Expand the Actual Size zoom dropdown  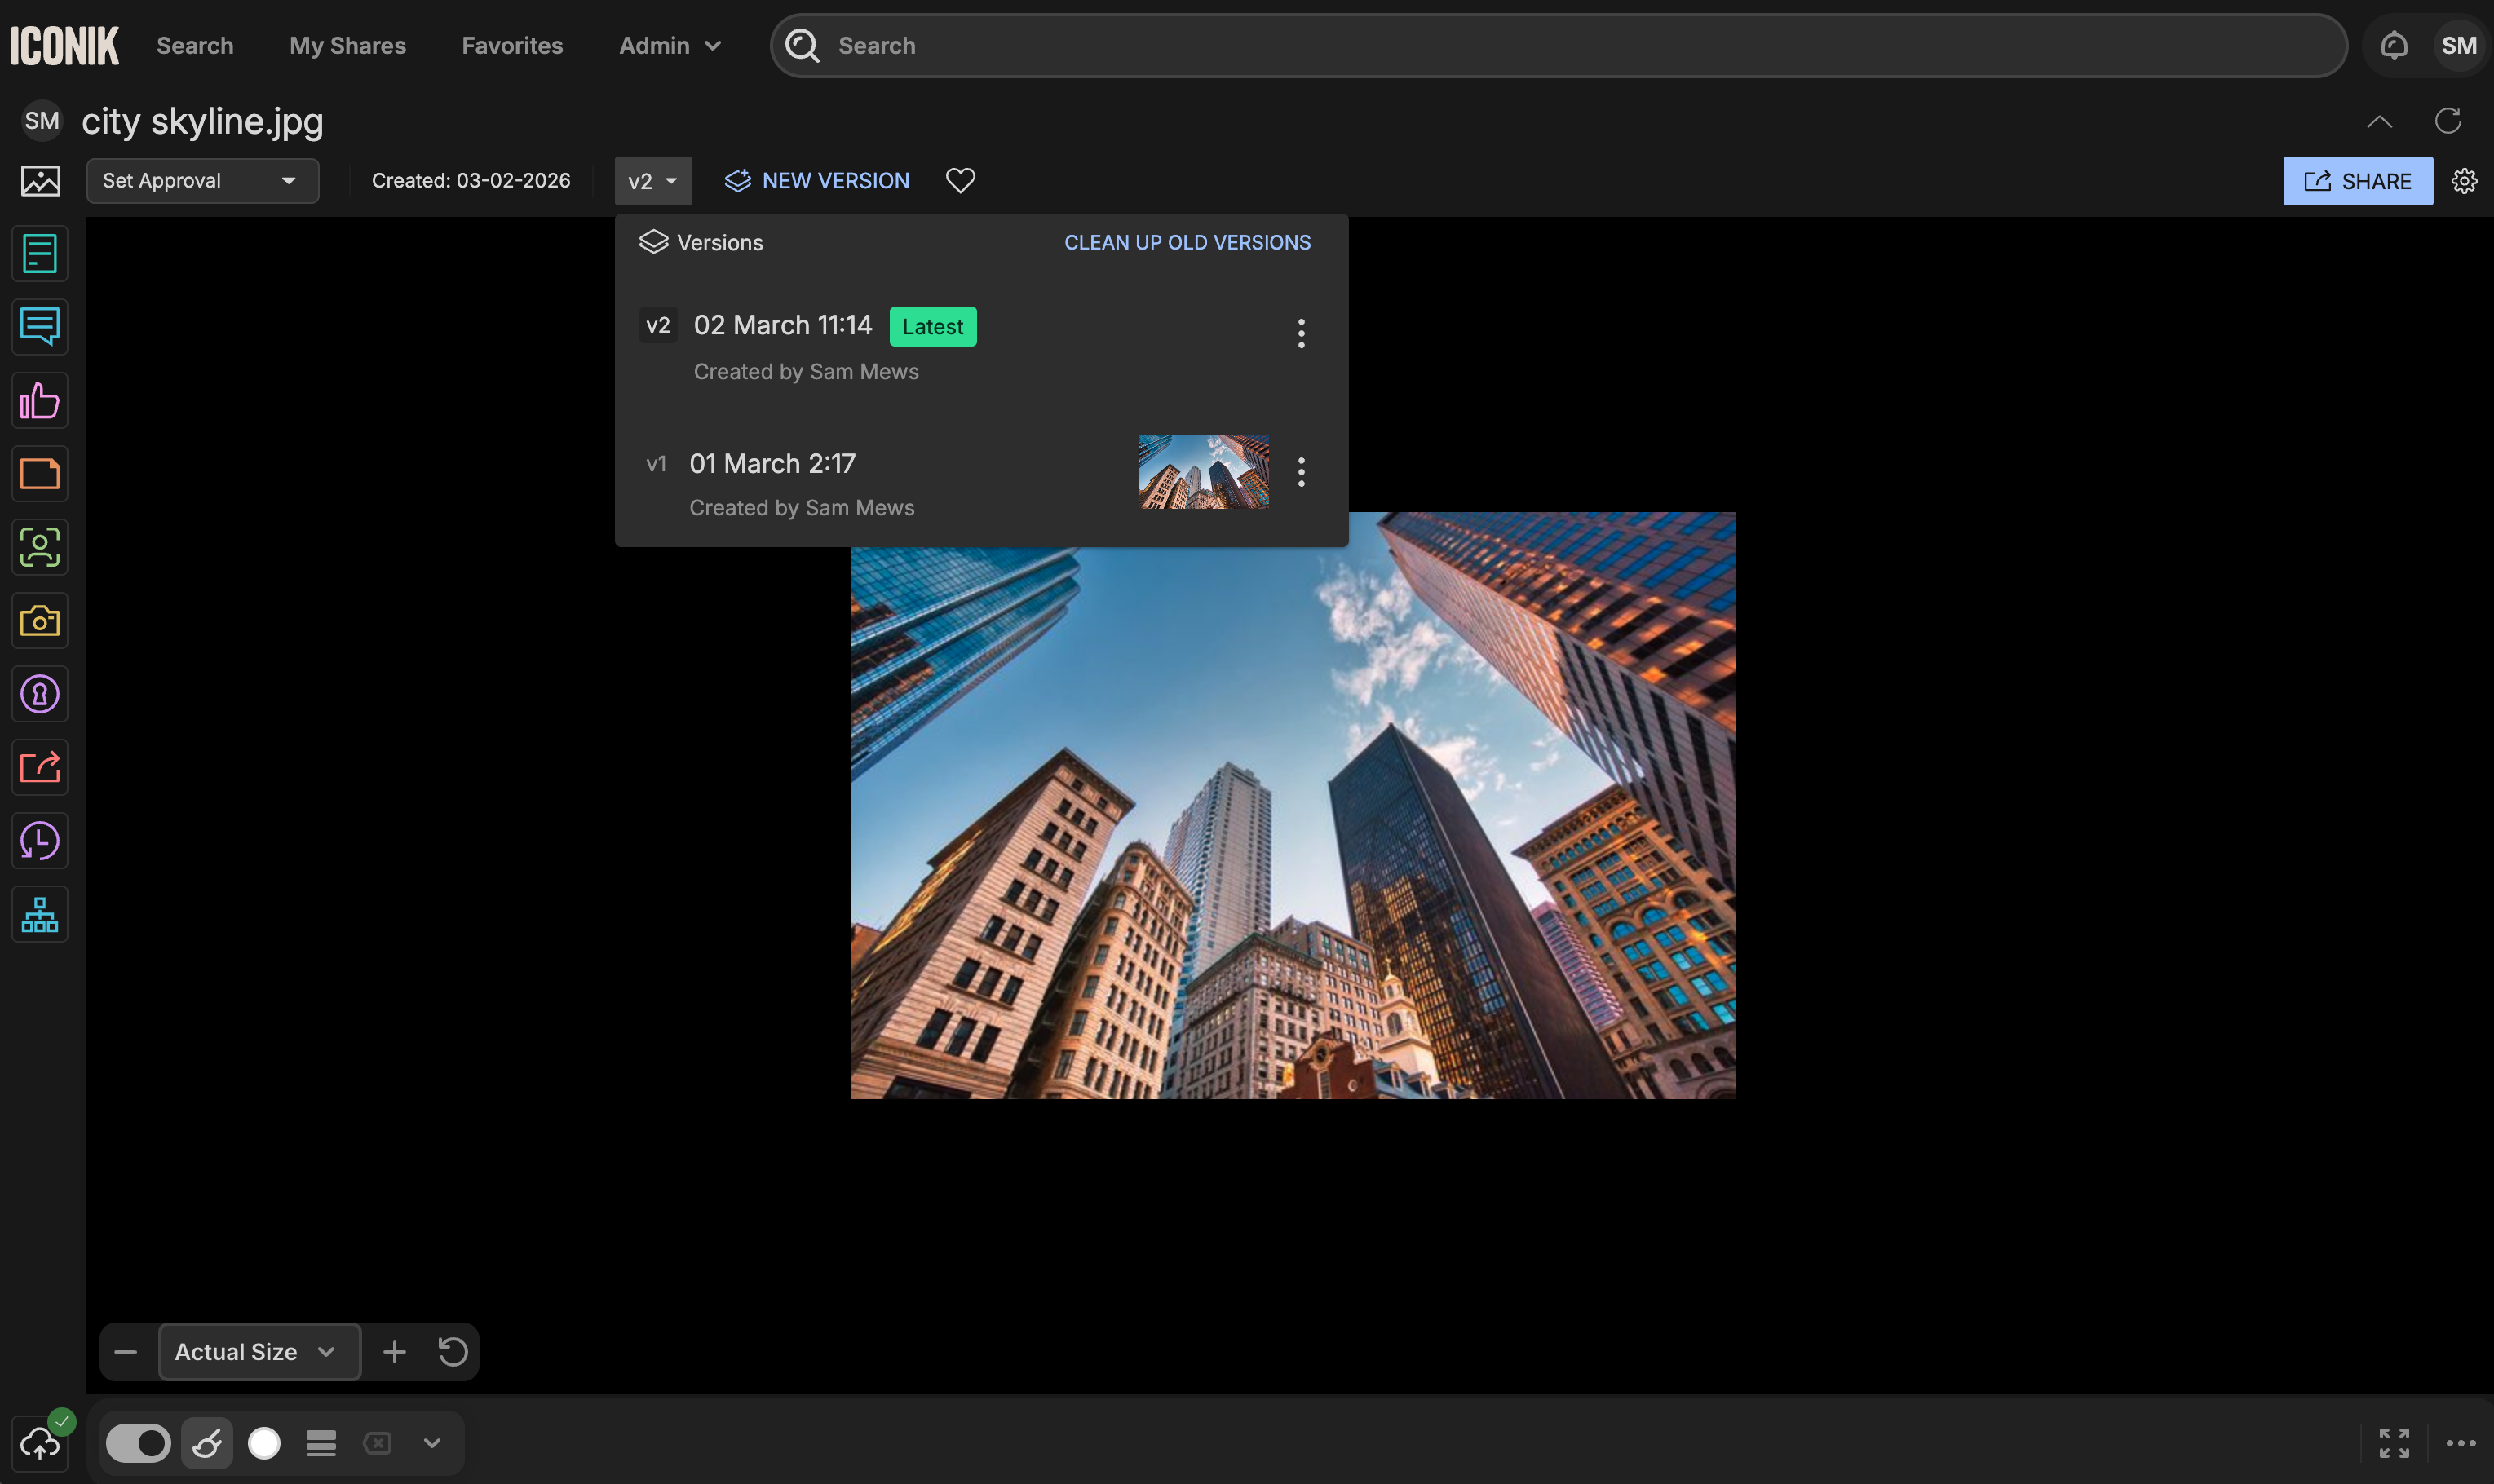pyautogui.click(x=259, y=1352)
